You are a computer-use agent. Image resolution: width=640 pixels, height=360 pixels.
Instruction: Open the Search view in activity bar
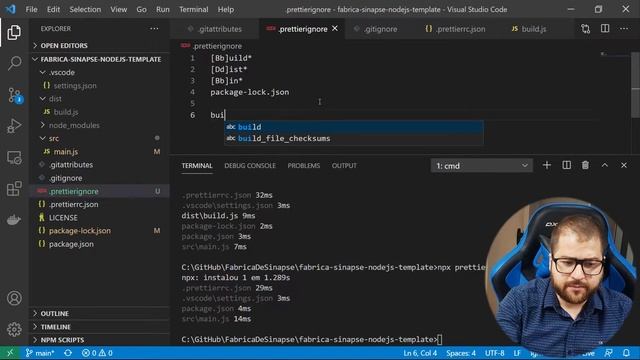(14, 63)
